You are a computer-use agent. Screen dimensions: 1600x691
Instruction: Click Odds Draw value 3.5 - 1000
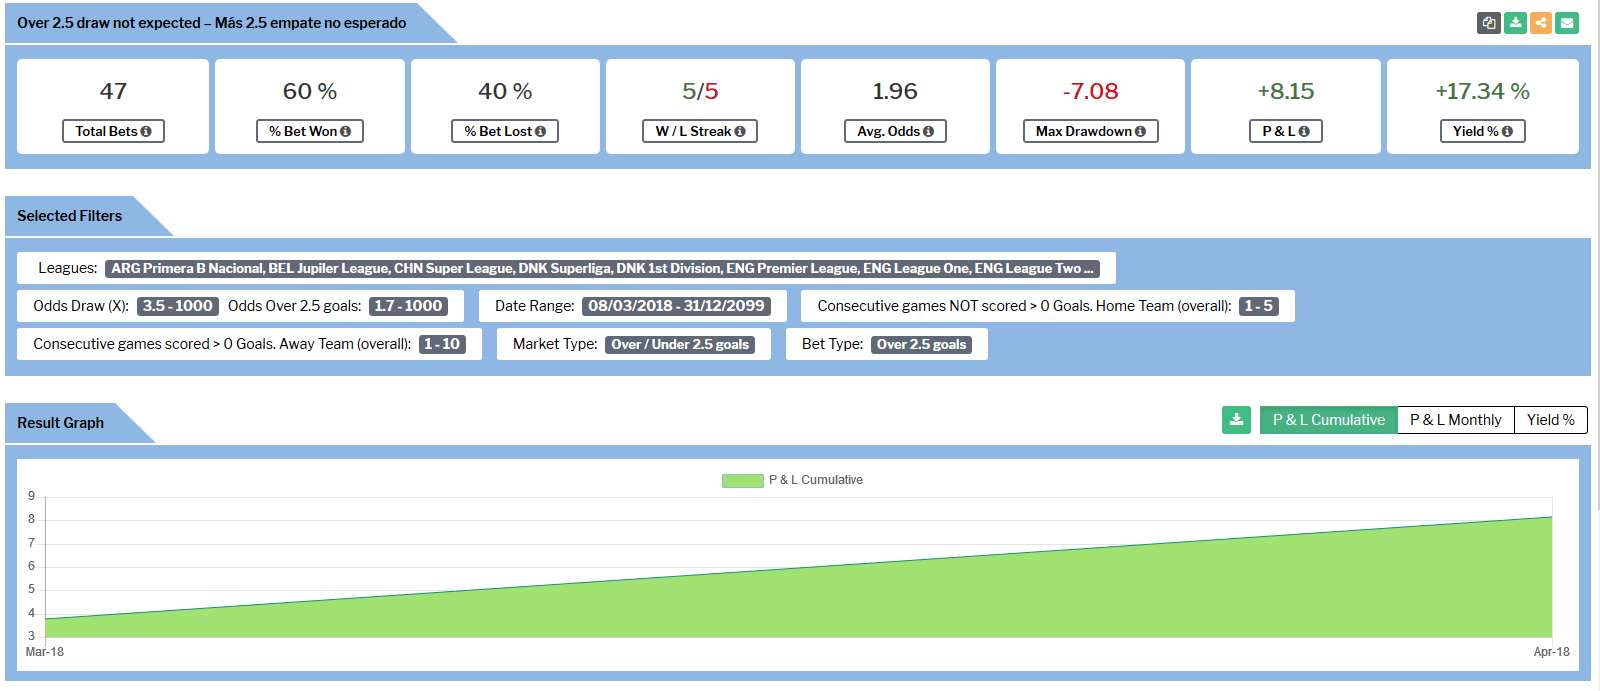point(177,306)
